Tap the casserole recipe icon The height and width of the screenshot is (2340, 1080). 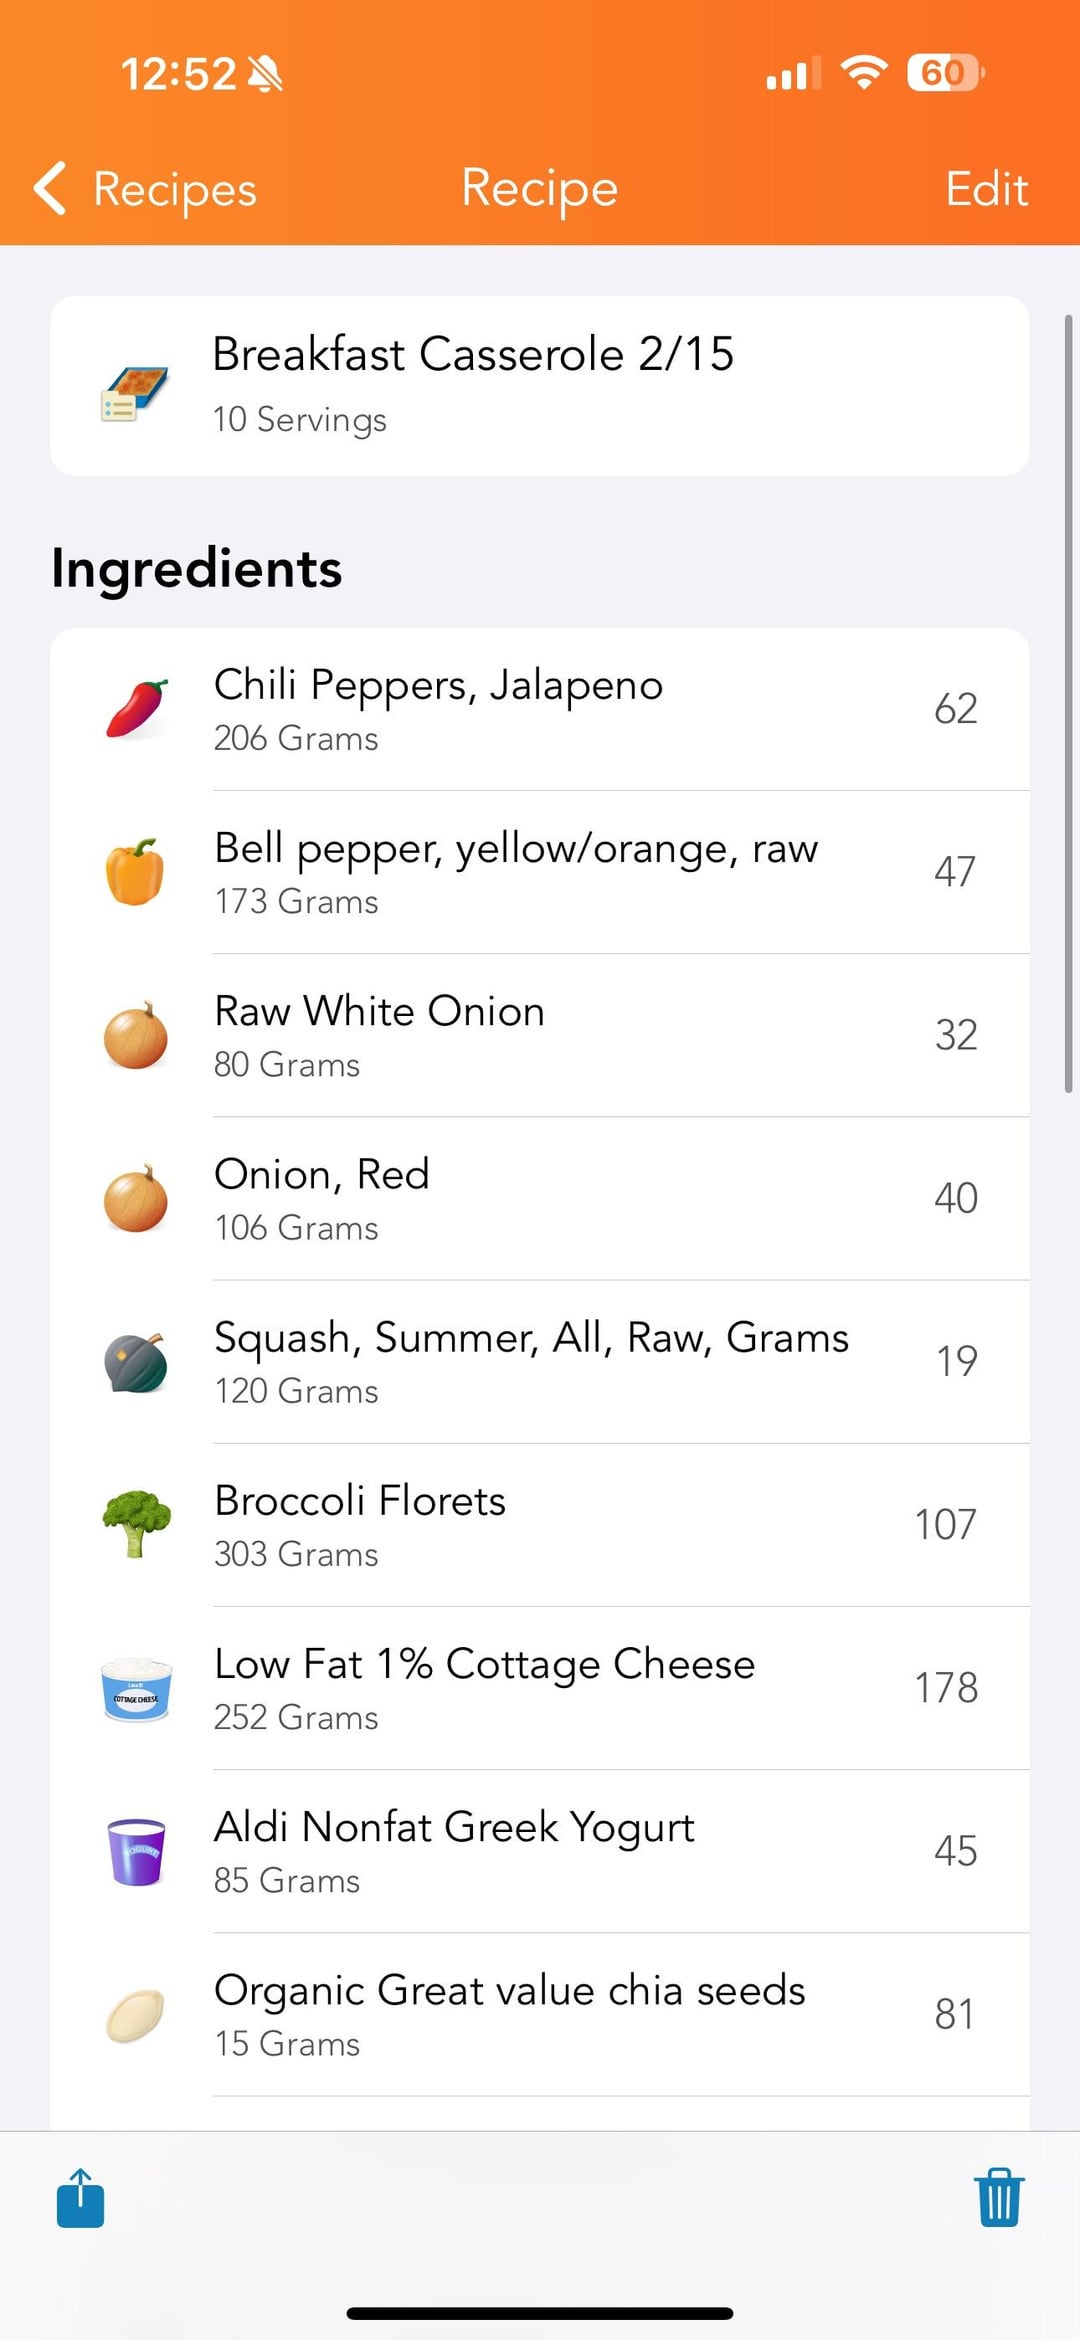135,393
